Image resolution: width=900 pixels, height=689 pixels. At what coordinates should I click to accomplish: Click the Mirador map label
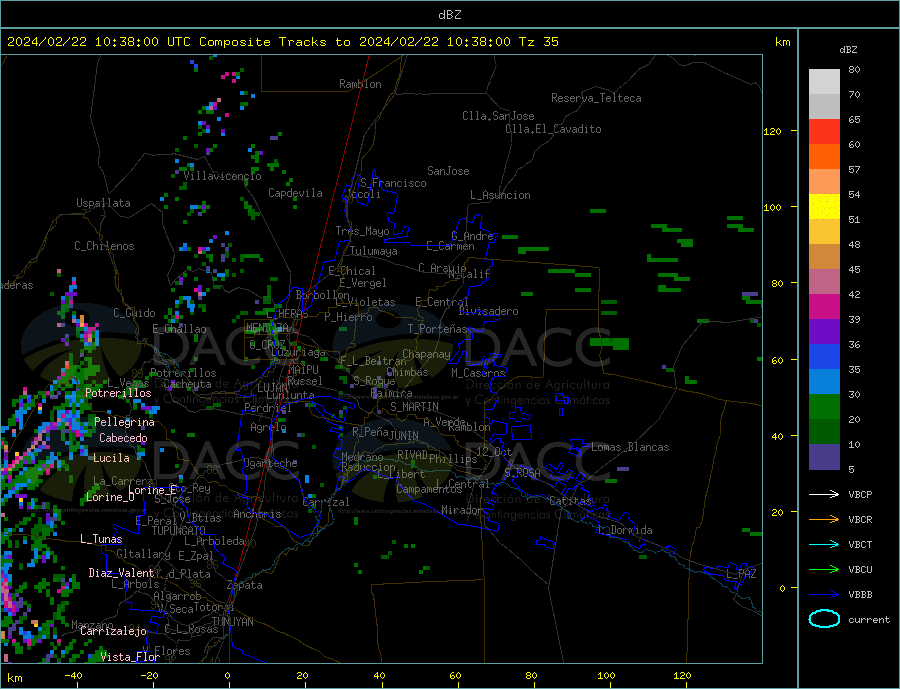pyautogui.click(x=462, y=510)
